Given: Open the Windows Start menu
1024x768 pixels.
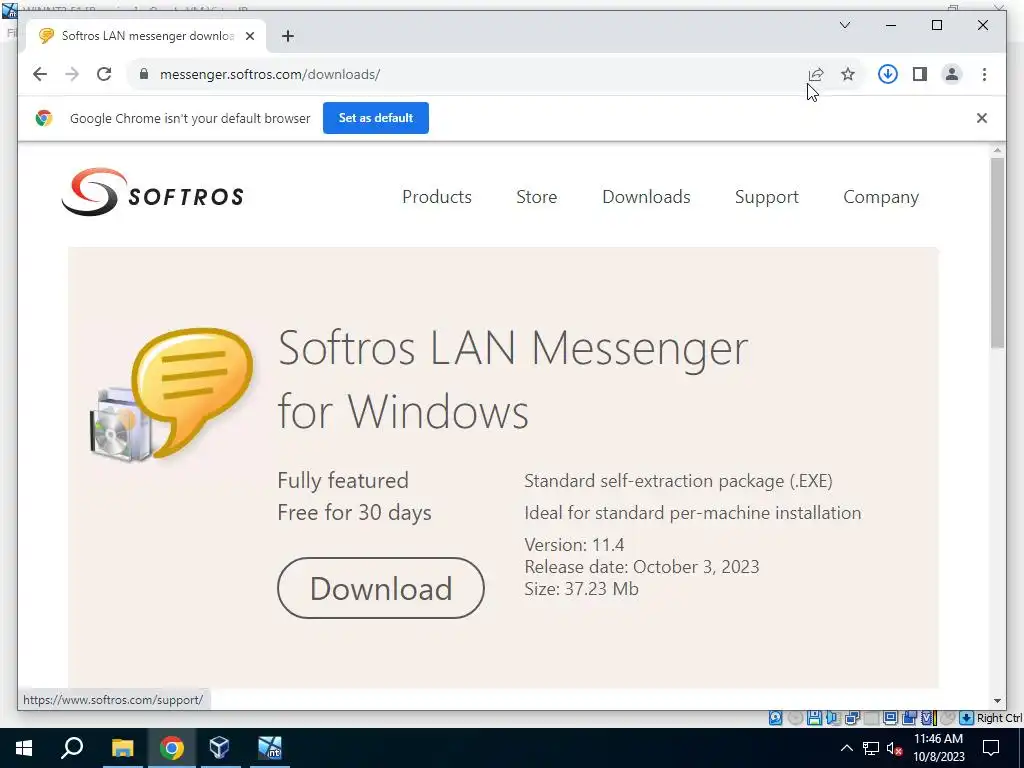Looking at the screenshot, I should 24,748.
